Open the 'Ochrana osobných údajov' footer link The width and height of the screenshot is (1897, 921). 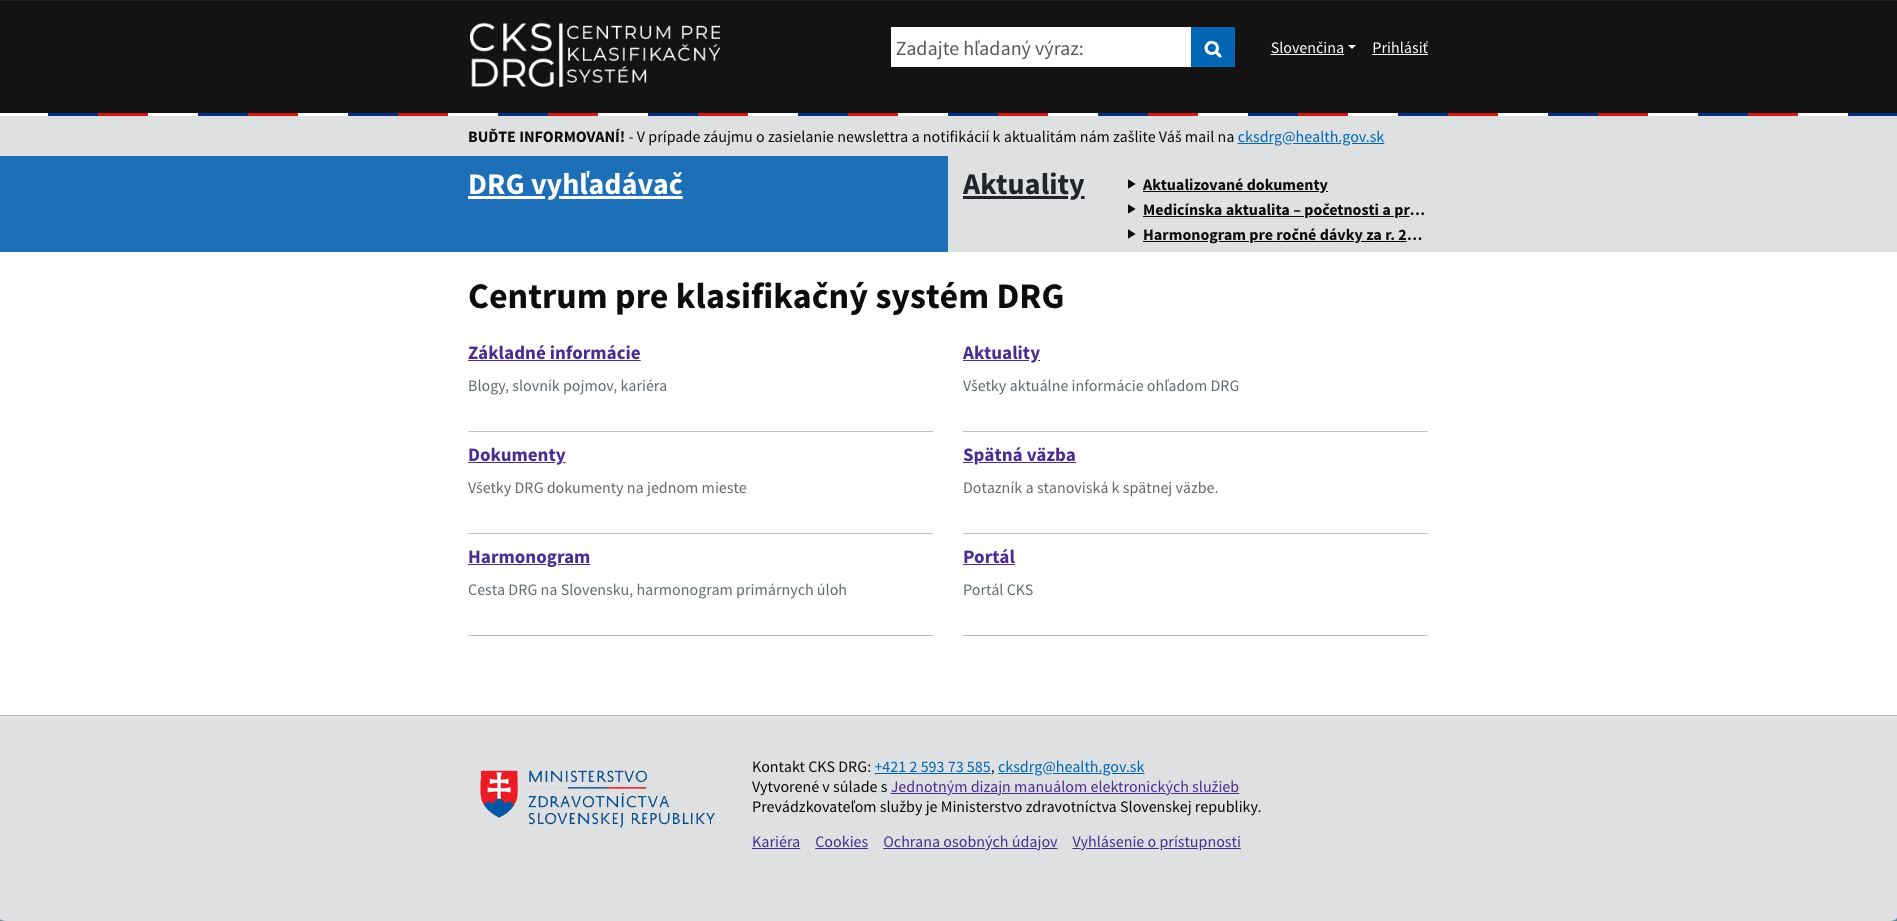coord(970,841)
